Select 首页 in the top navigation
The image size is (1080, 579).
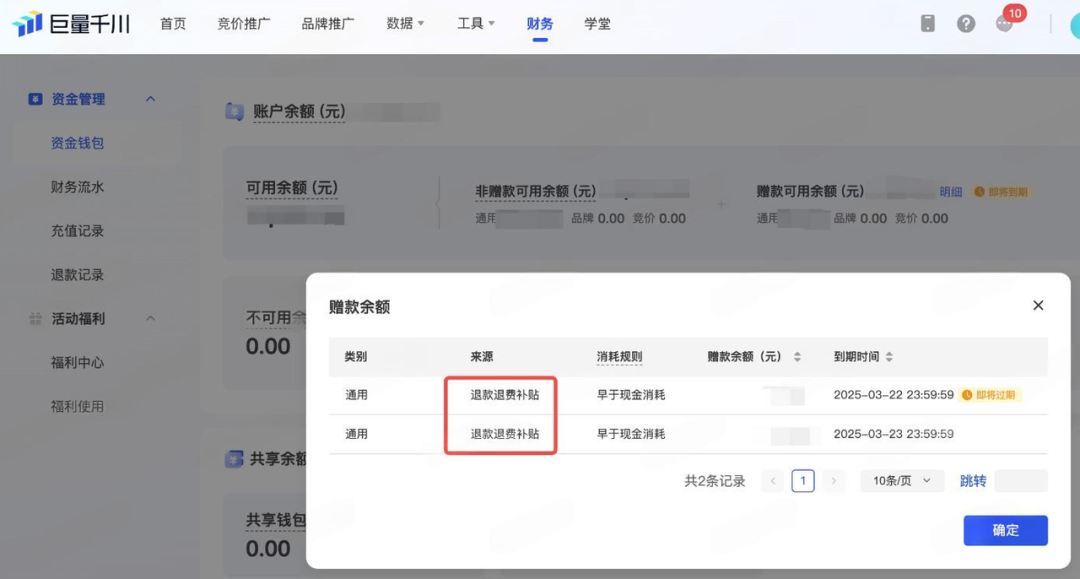point(172,23)
